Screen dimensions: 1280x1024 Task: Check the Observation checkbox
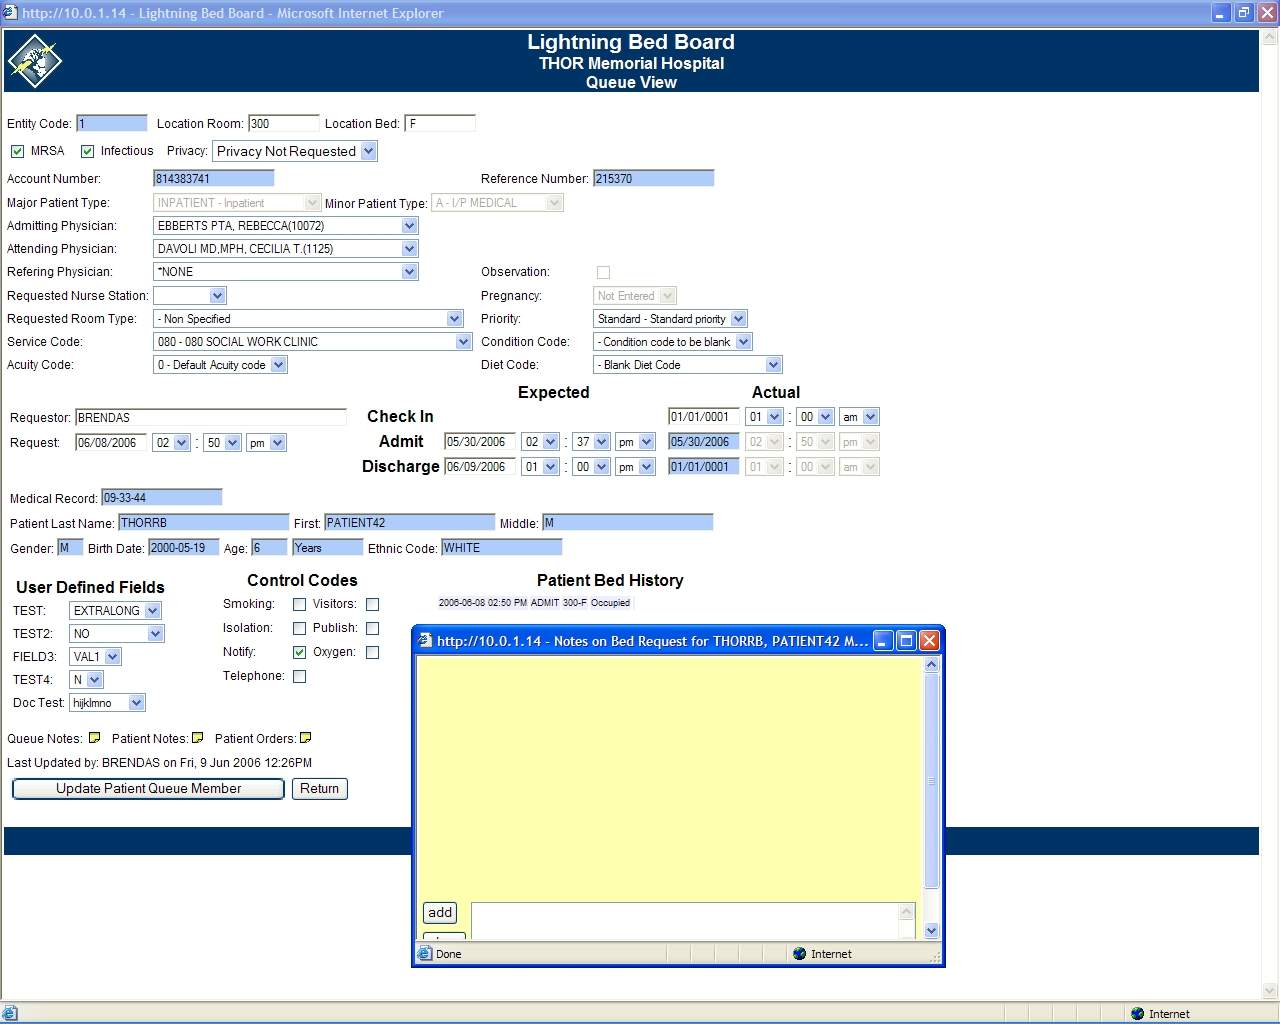[603, 272]
